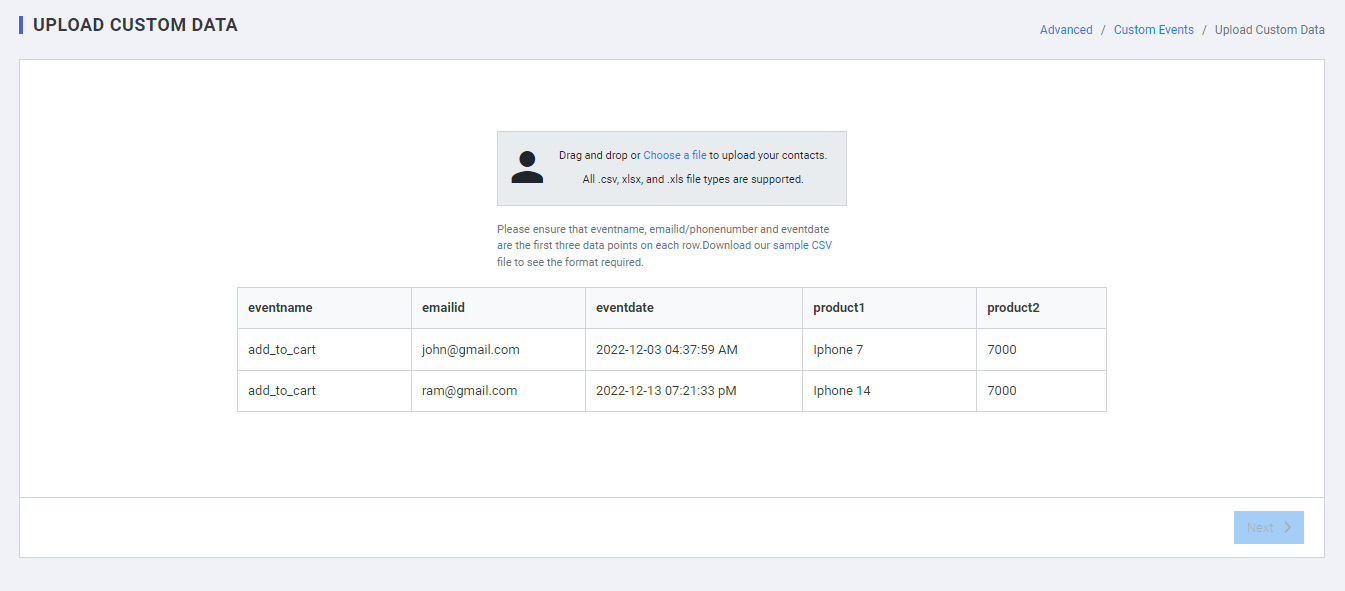Click the 7000 value in the Iphone 14 row
Image resolution: width=1345 pixels, height=591 pixels.
tap(1001, 391)
